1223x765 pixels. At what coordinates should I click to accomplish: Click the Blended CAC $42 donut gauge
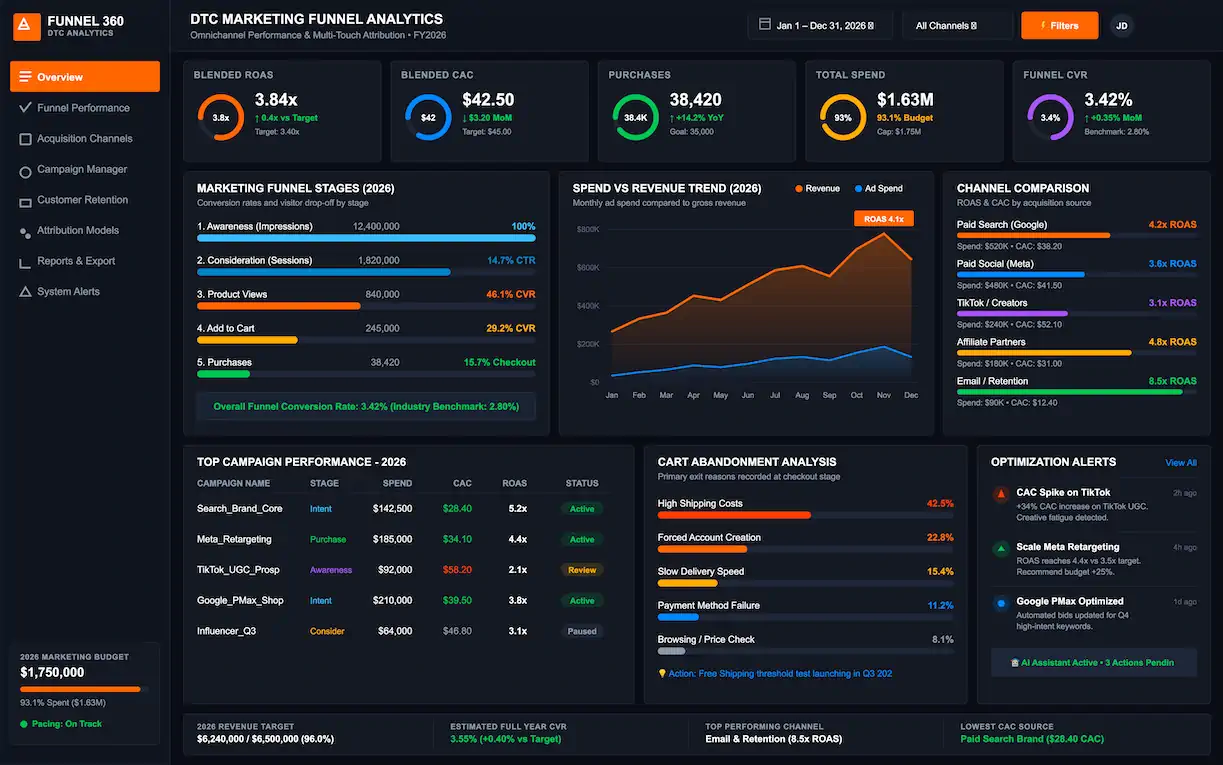tap(428, 118)
